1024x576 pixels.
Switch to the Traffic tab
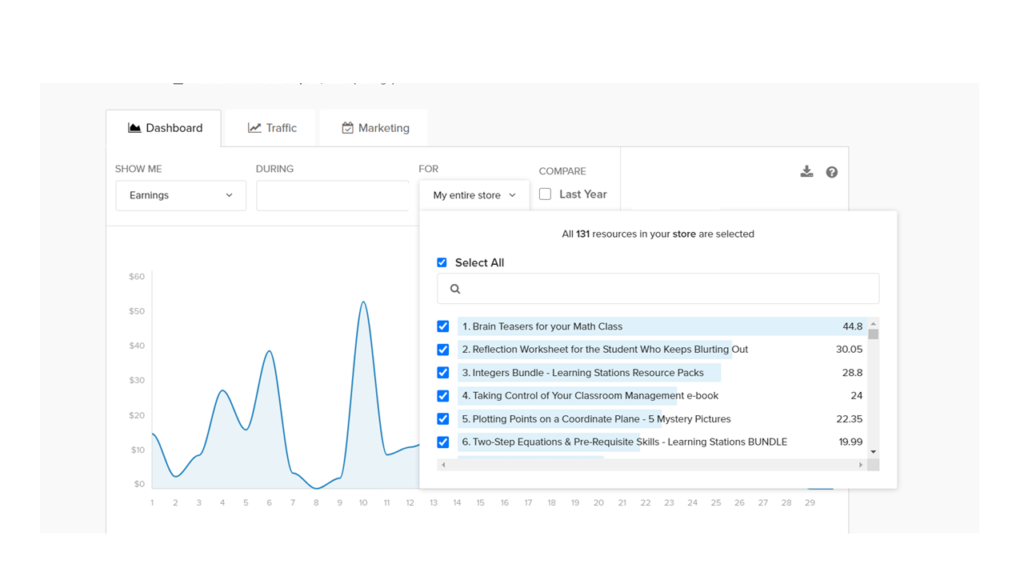272,128
